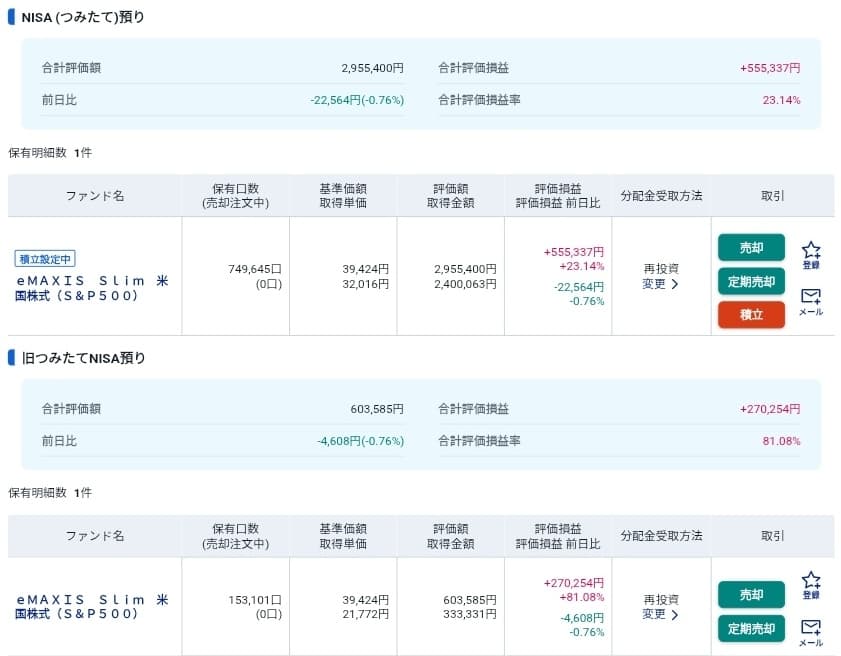
Task: Click the 登録 star icon in 旧つみたてNISA row
Action: click(x=811, y=584)
